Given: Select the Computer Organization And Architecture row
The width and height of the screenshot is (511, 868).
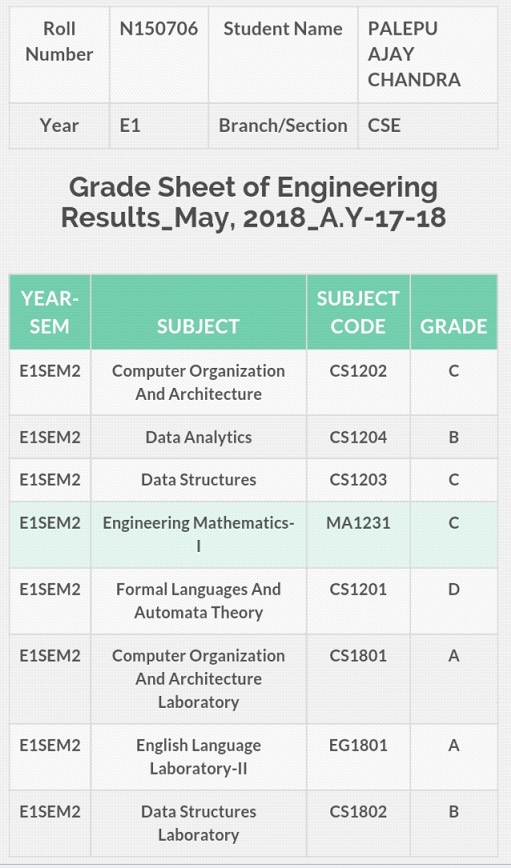Looking at the screenshot, I should coord(254,383).
